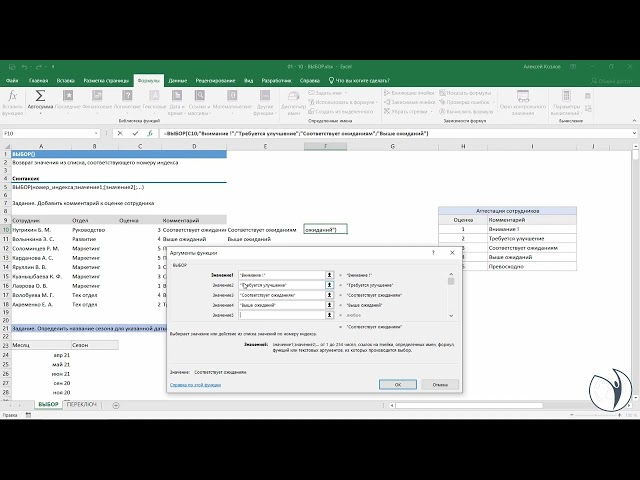Click Evaluate Formula in ribbon
The height and width of the screenshot is (480, 640).
tap(466, 111)
